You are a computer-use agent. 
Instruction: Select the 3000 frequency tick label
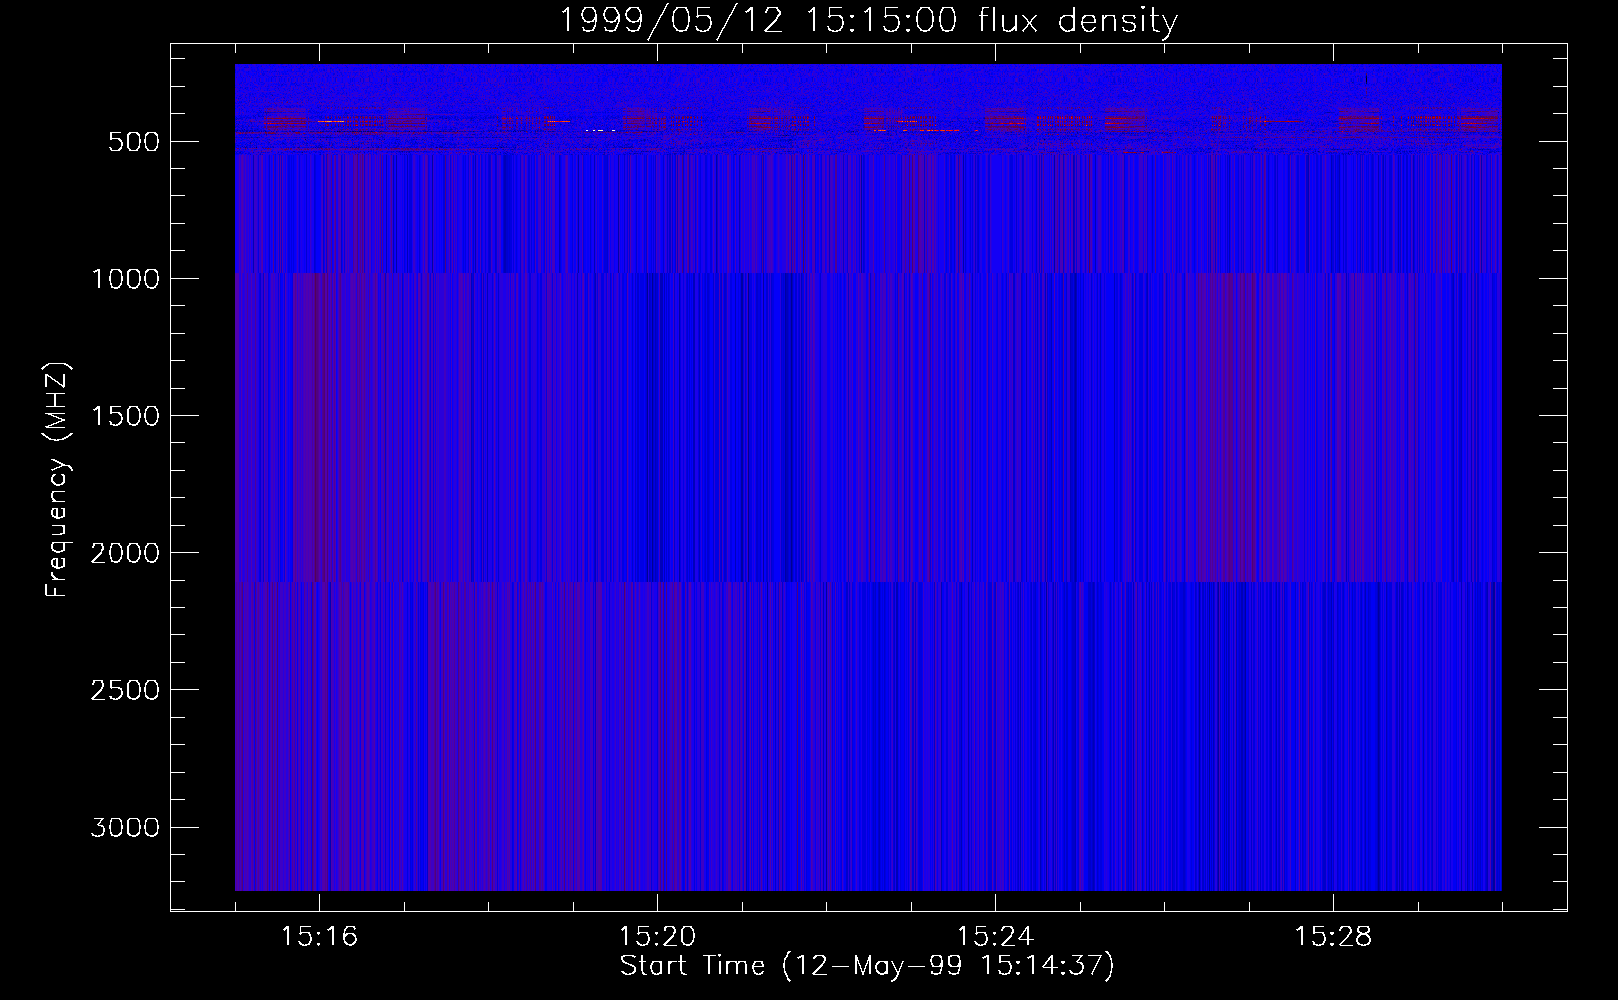tap(125, 827)
